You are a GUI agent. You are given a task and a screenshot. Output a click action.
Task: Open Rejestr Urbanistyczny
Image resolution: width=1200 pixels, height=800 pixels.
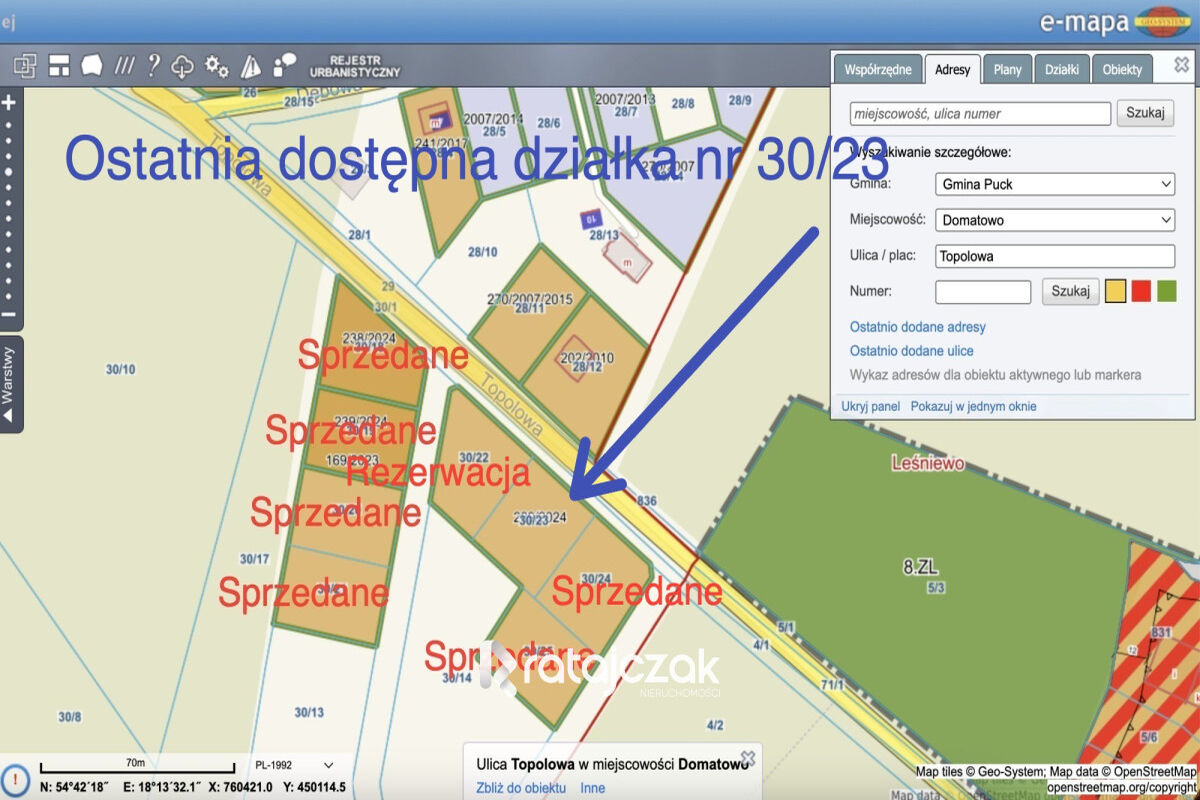355,66
